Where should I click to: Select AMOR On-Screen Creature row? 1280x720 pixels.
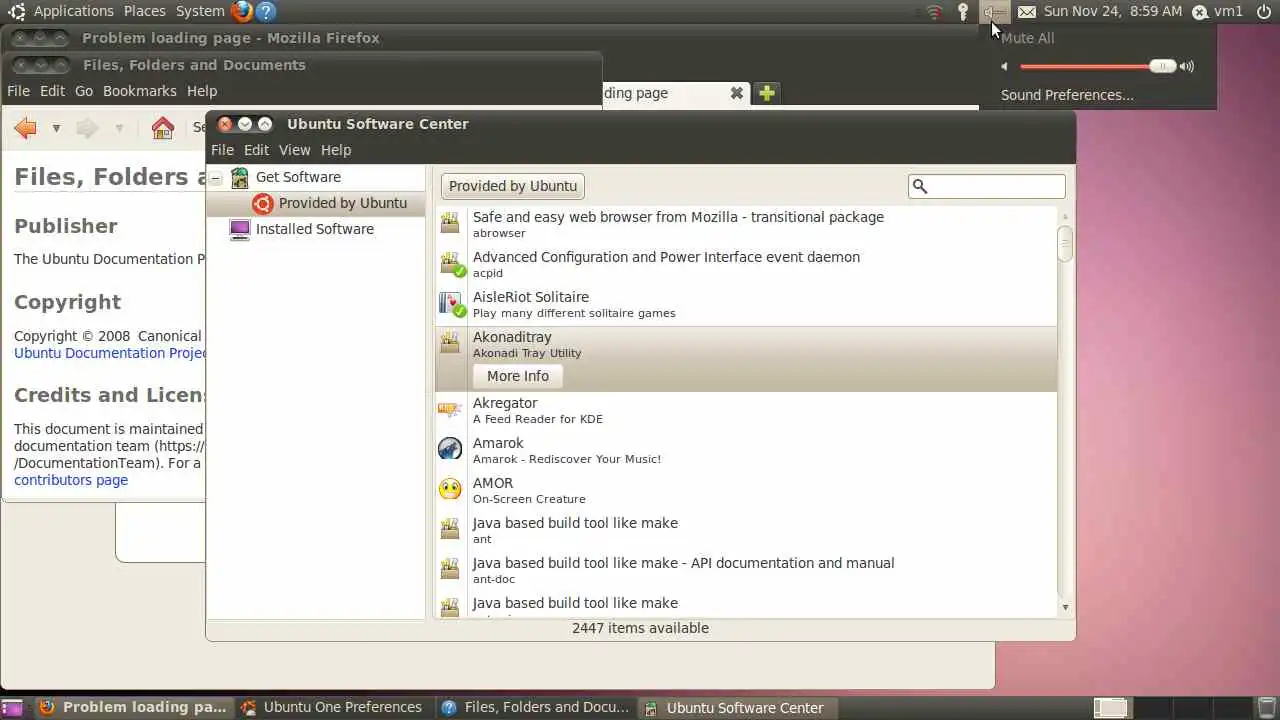(x=746, y=490)
